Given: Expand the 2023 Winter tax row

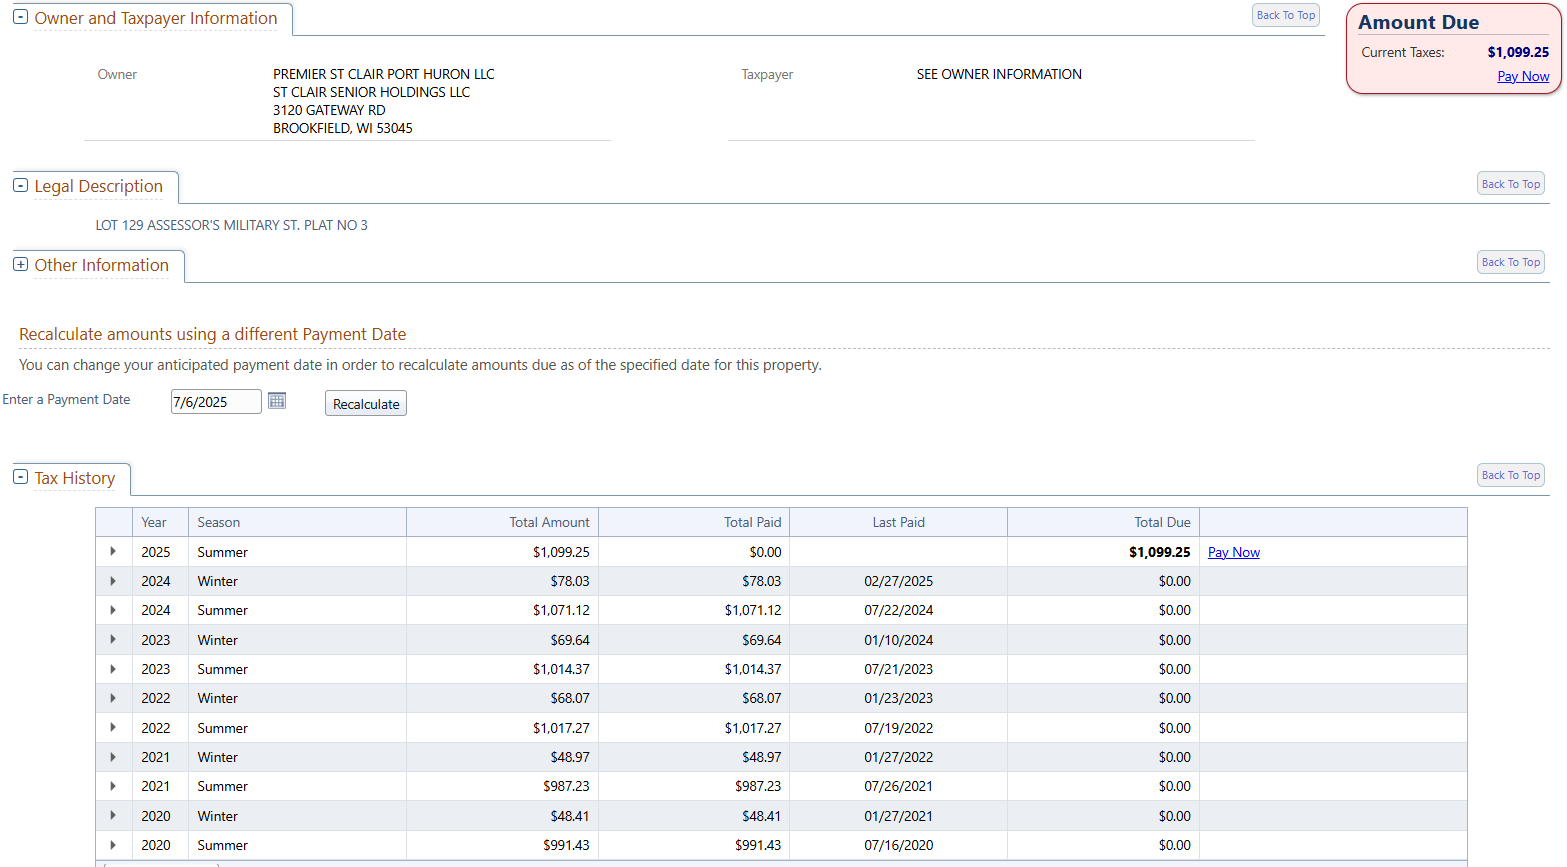Looking at the screenshot, I should [x=113, y=639].
